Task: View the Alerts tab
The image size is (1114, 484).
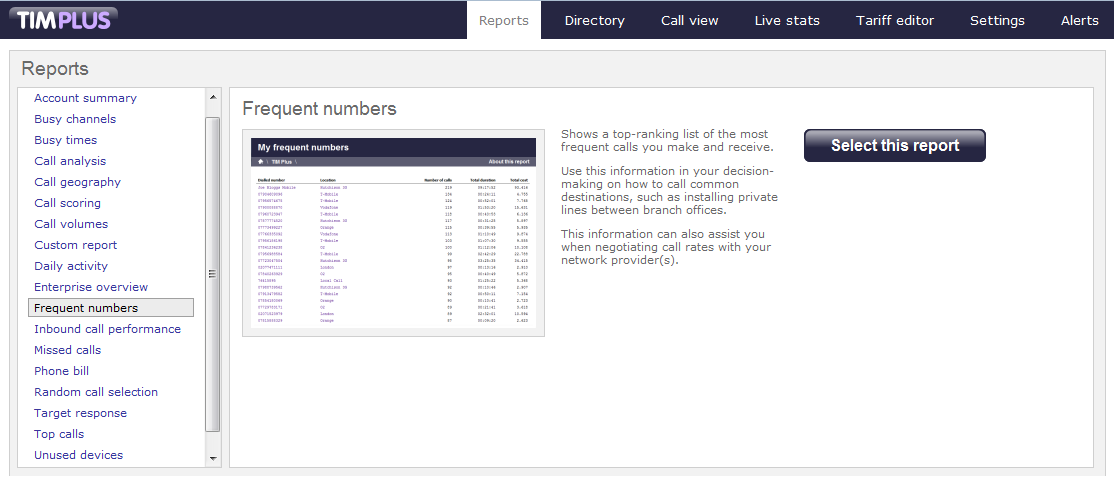Action: pos(1079,21)
